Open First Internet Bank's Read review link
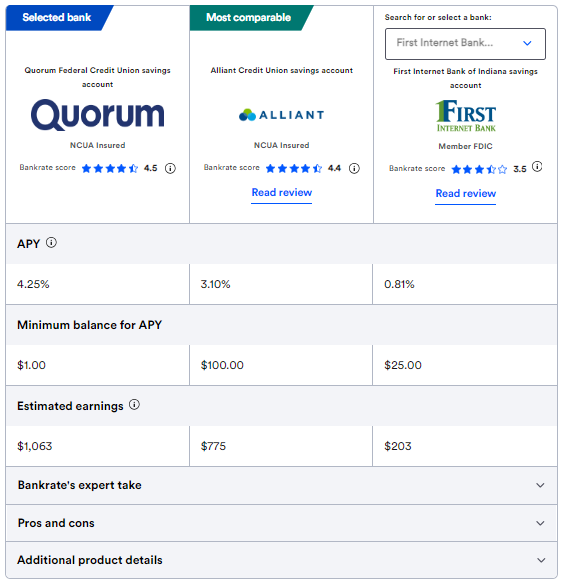This screenshot has height=583, width=567. tap(465, 194)
